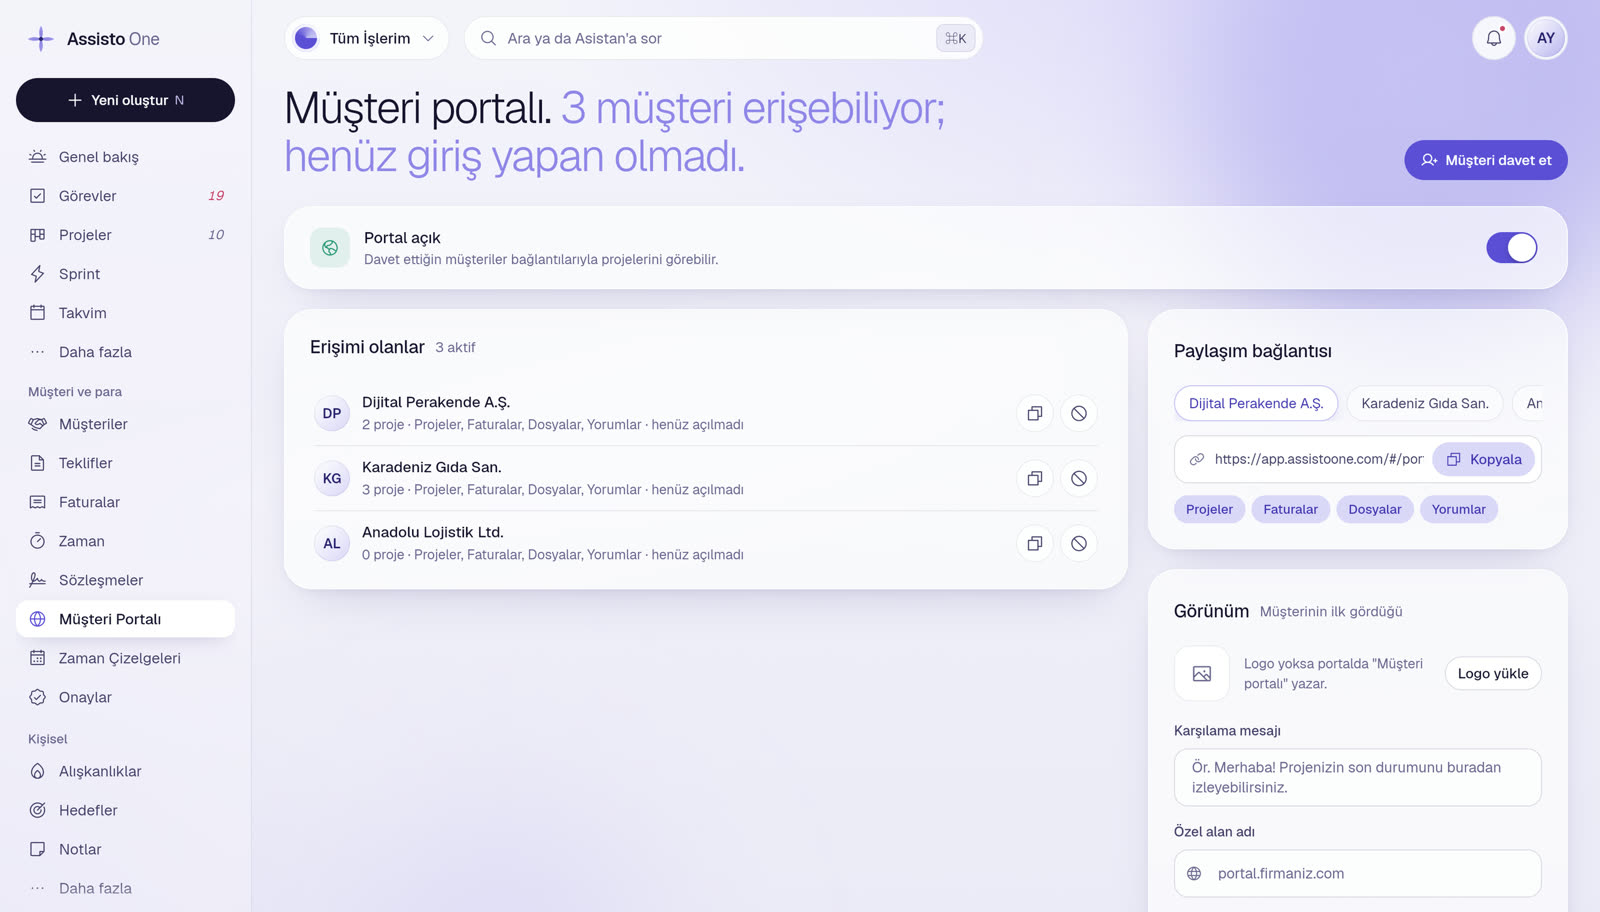
Task: Click the Assisto One logo icon
Action: (x=41, y=39)
